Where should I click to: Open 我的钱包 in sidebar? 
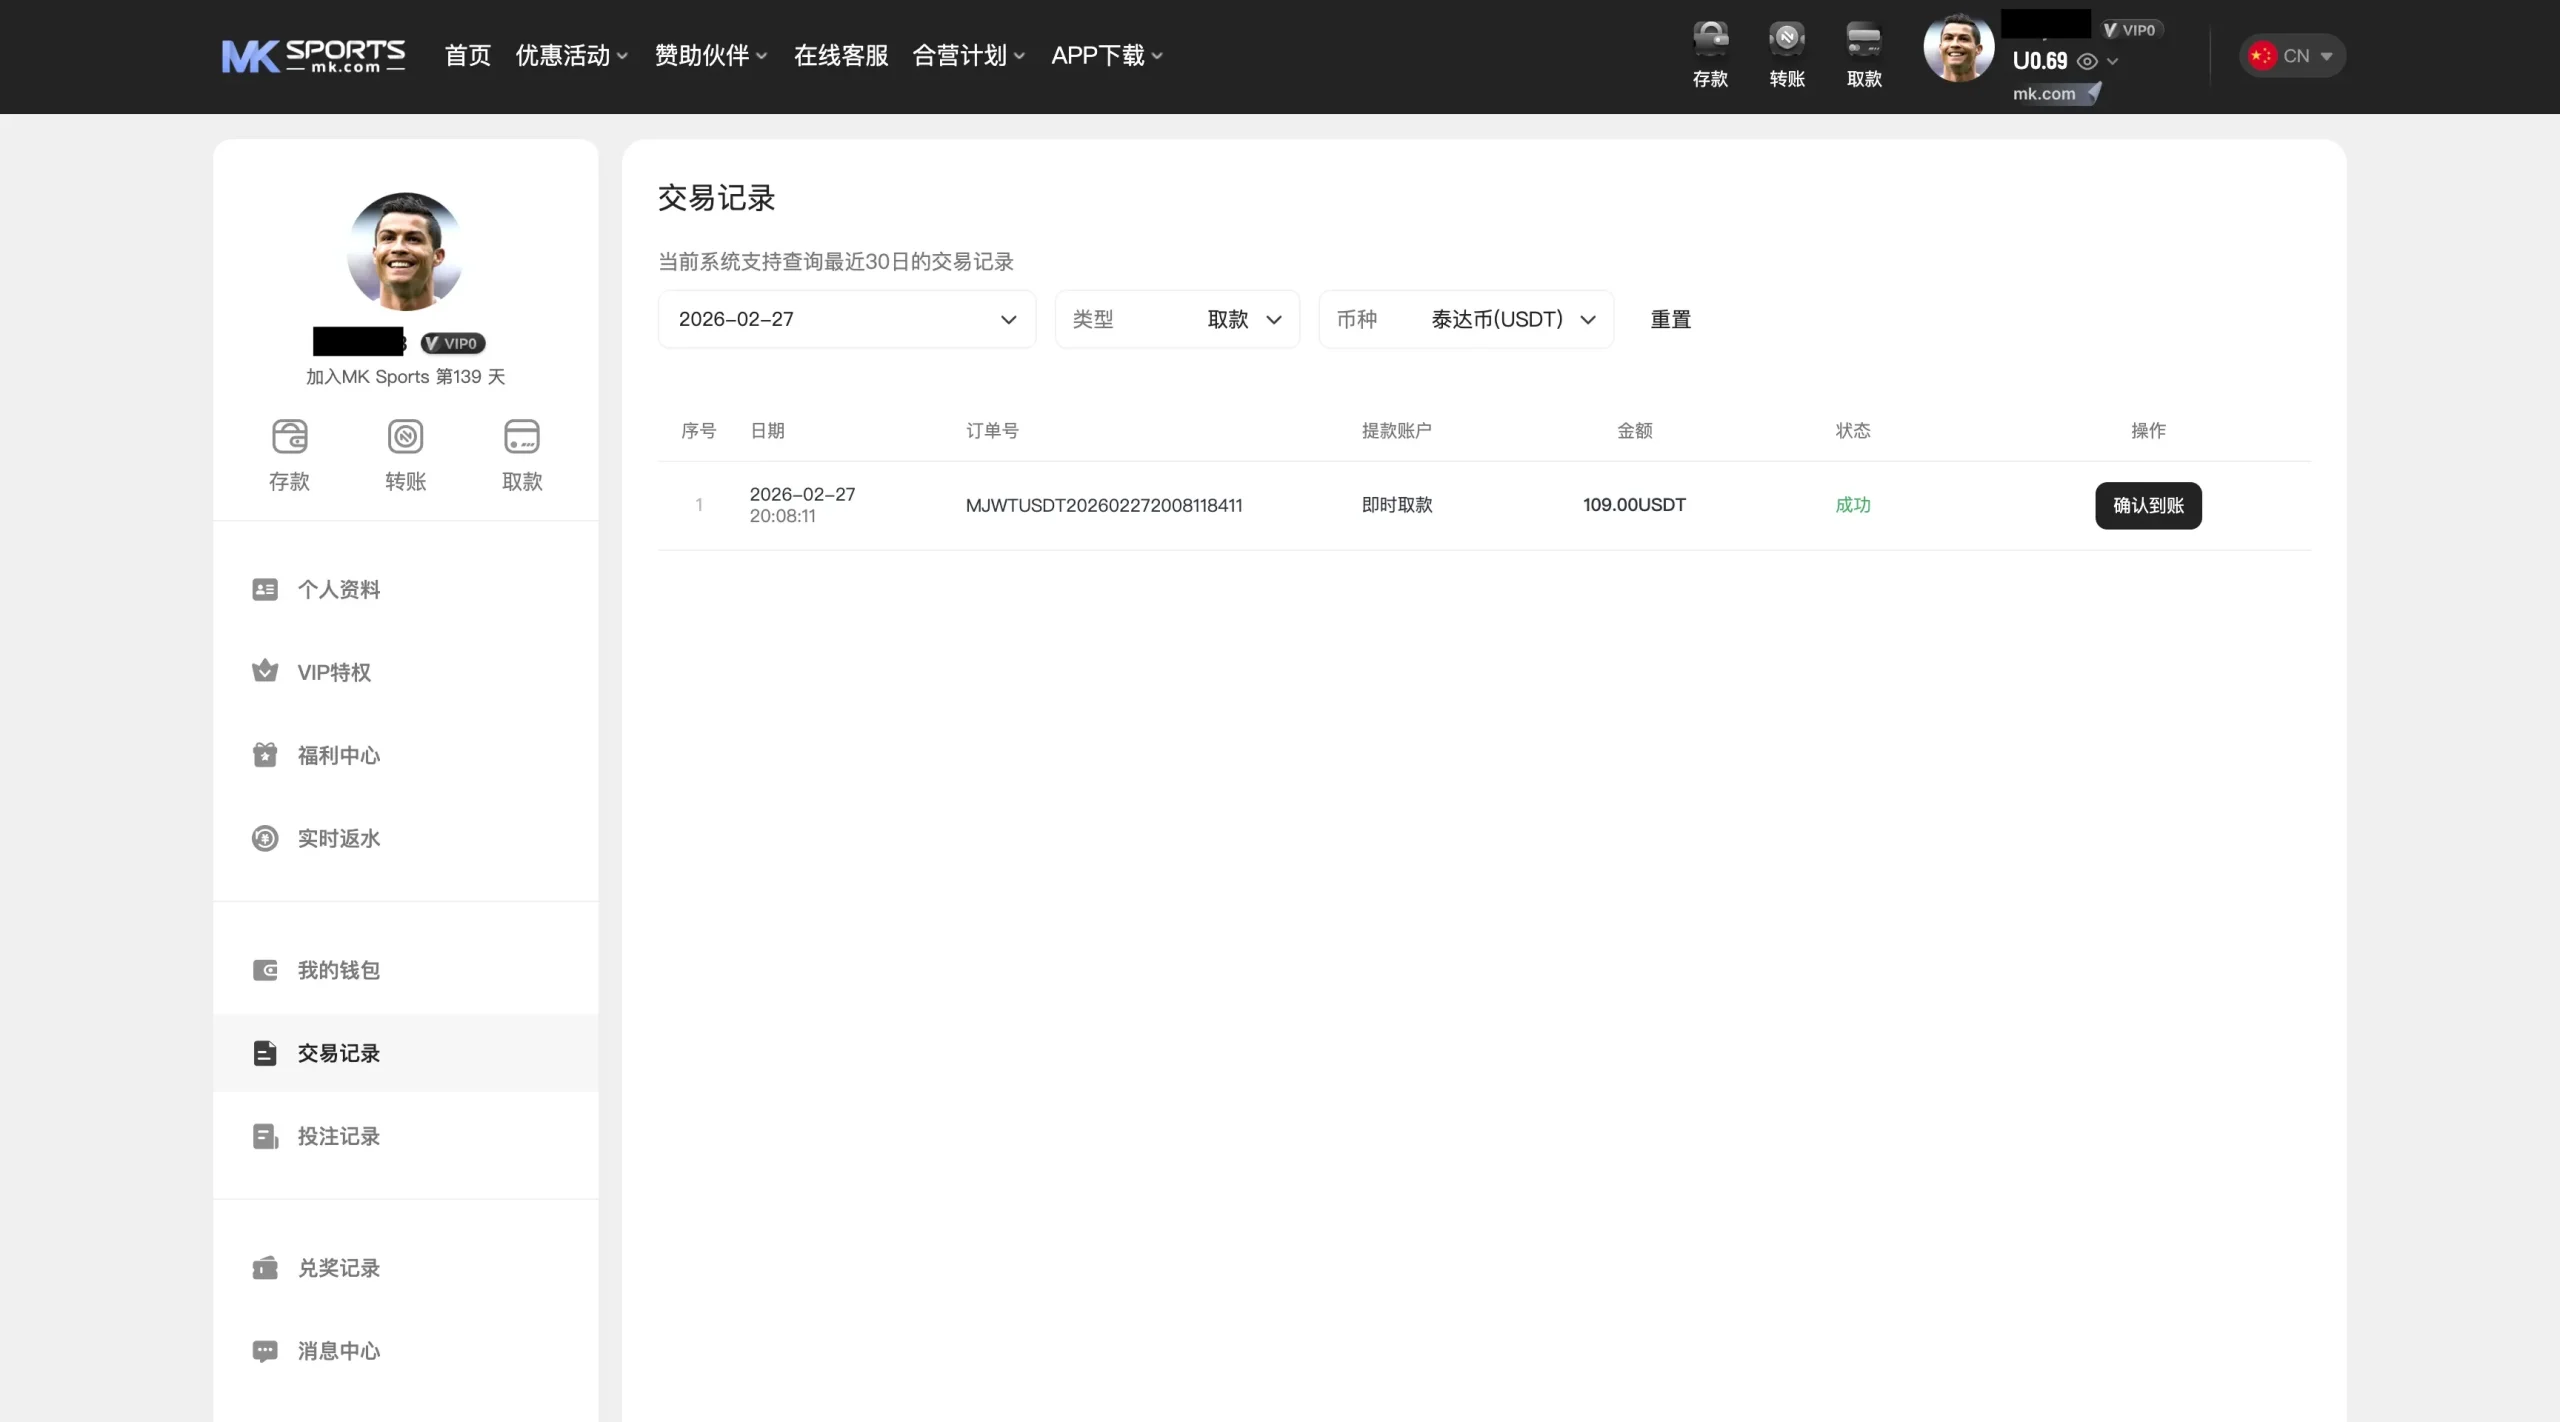[338, 970]
